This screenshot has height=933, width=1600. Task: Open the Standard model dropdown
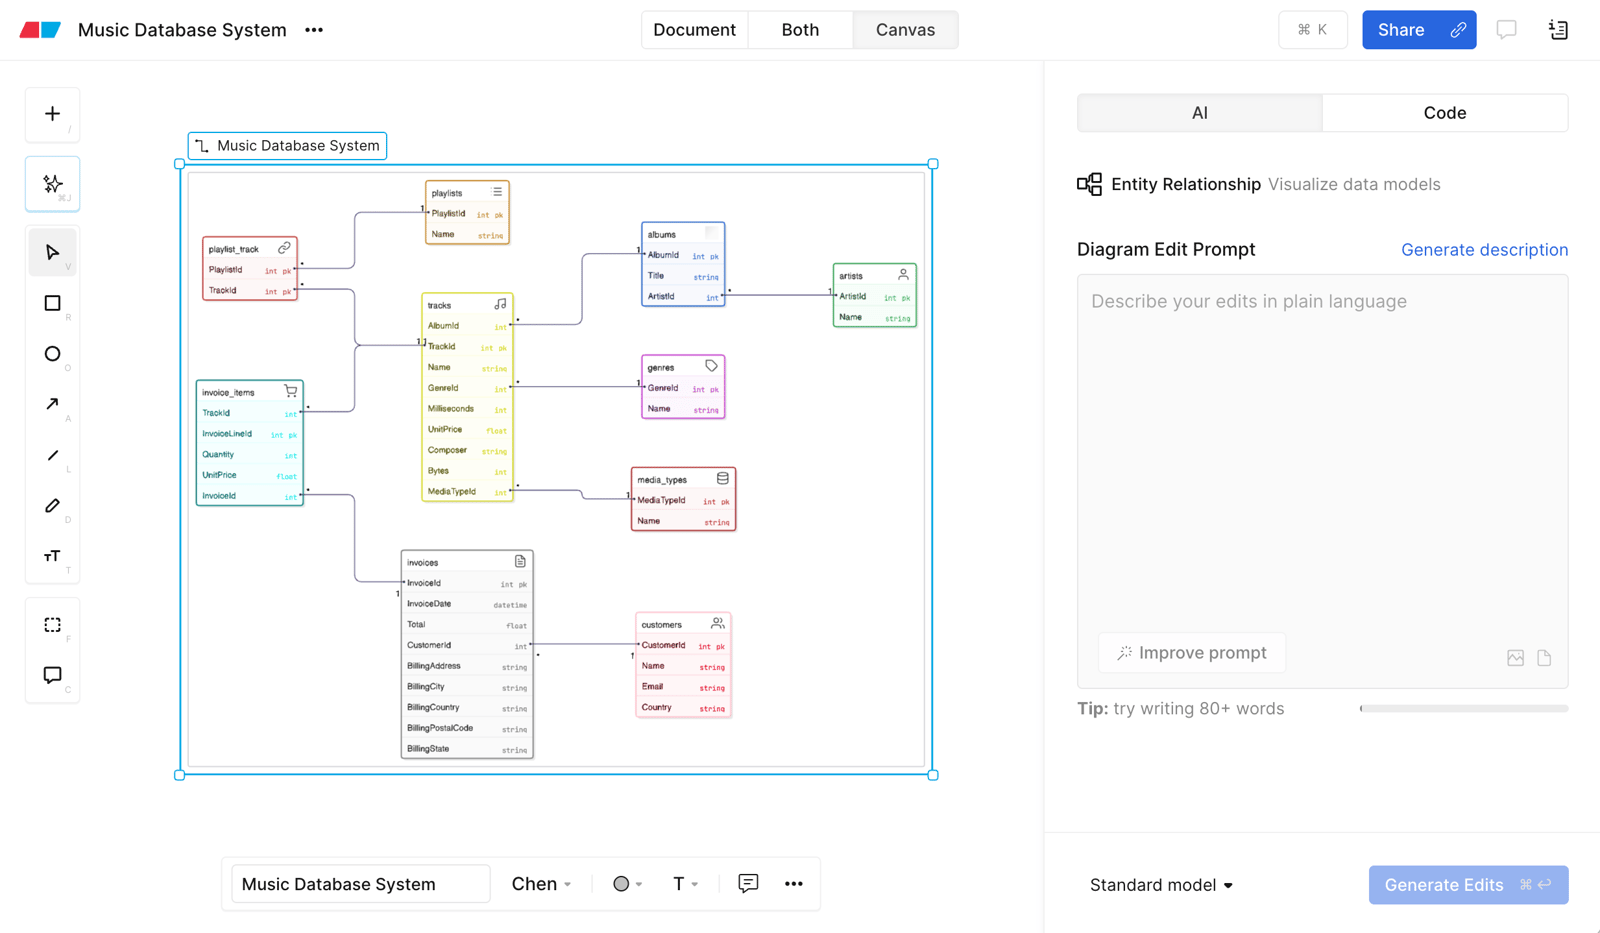(1161, 885)
